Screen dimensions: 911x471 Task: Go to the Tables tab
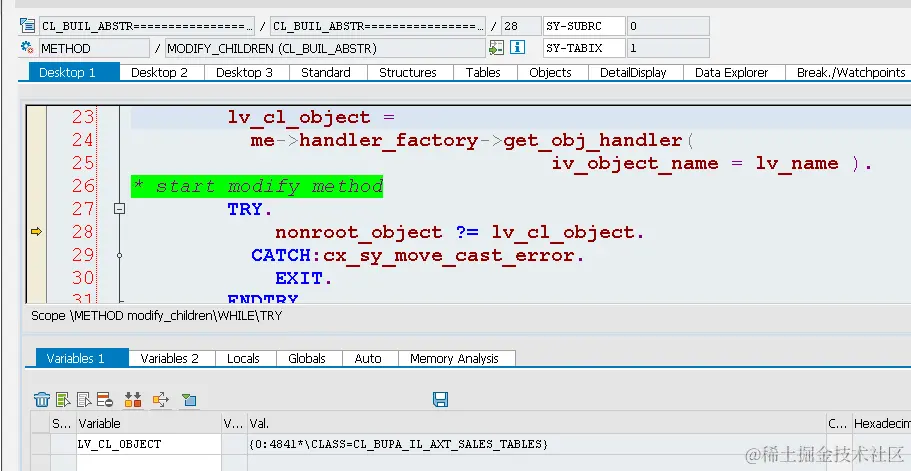pos(483,73)
